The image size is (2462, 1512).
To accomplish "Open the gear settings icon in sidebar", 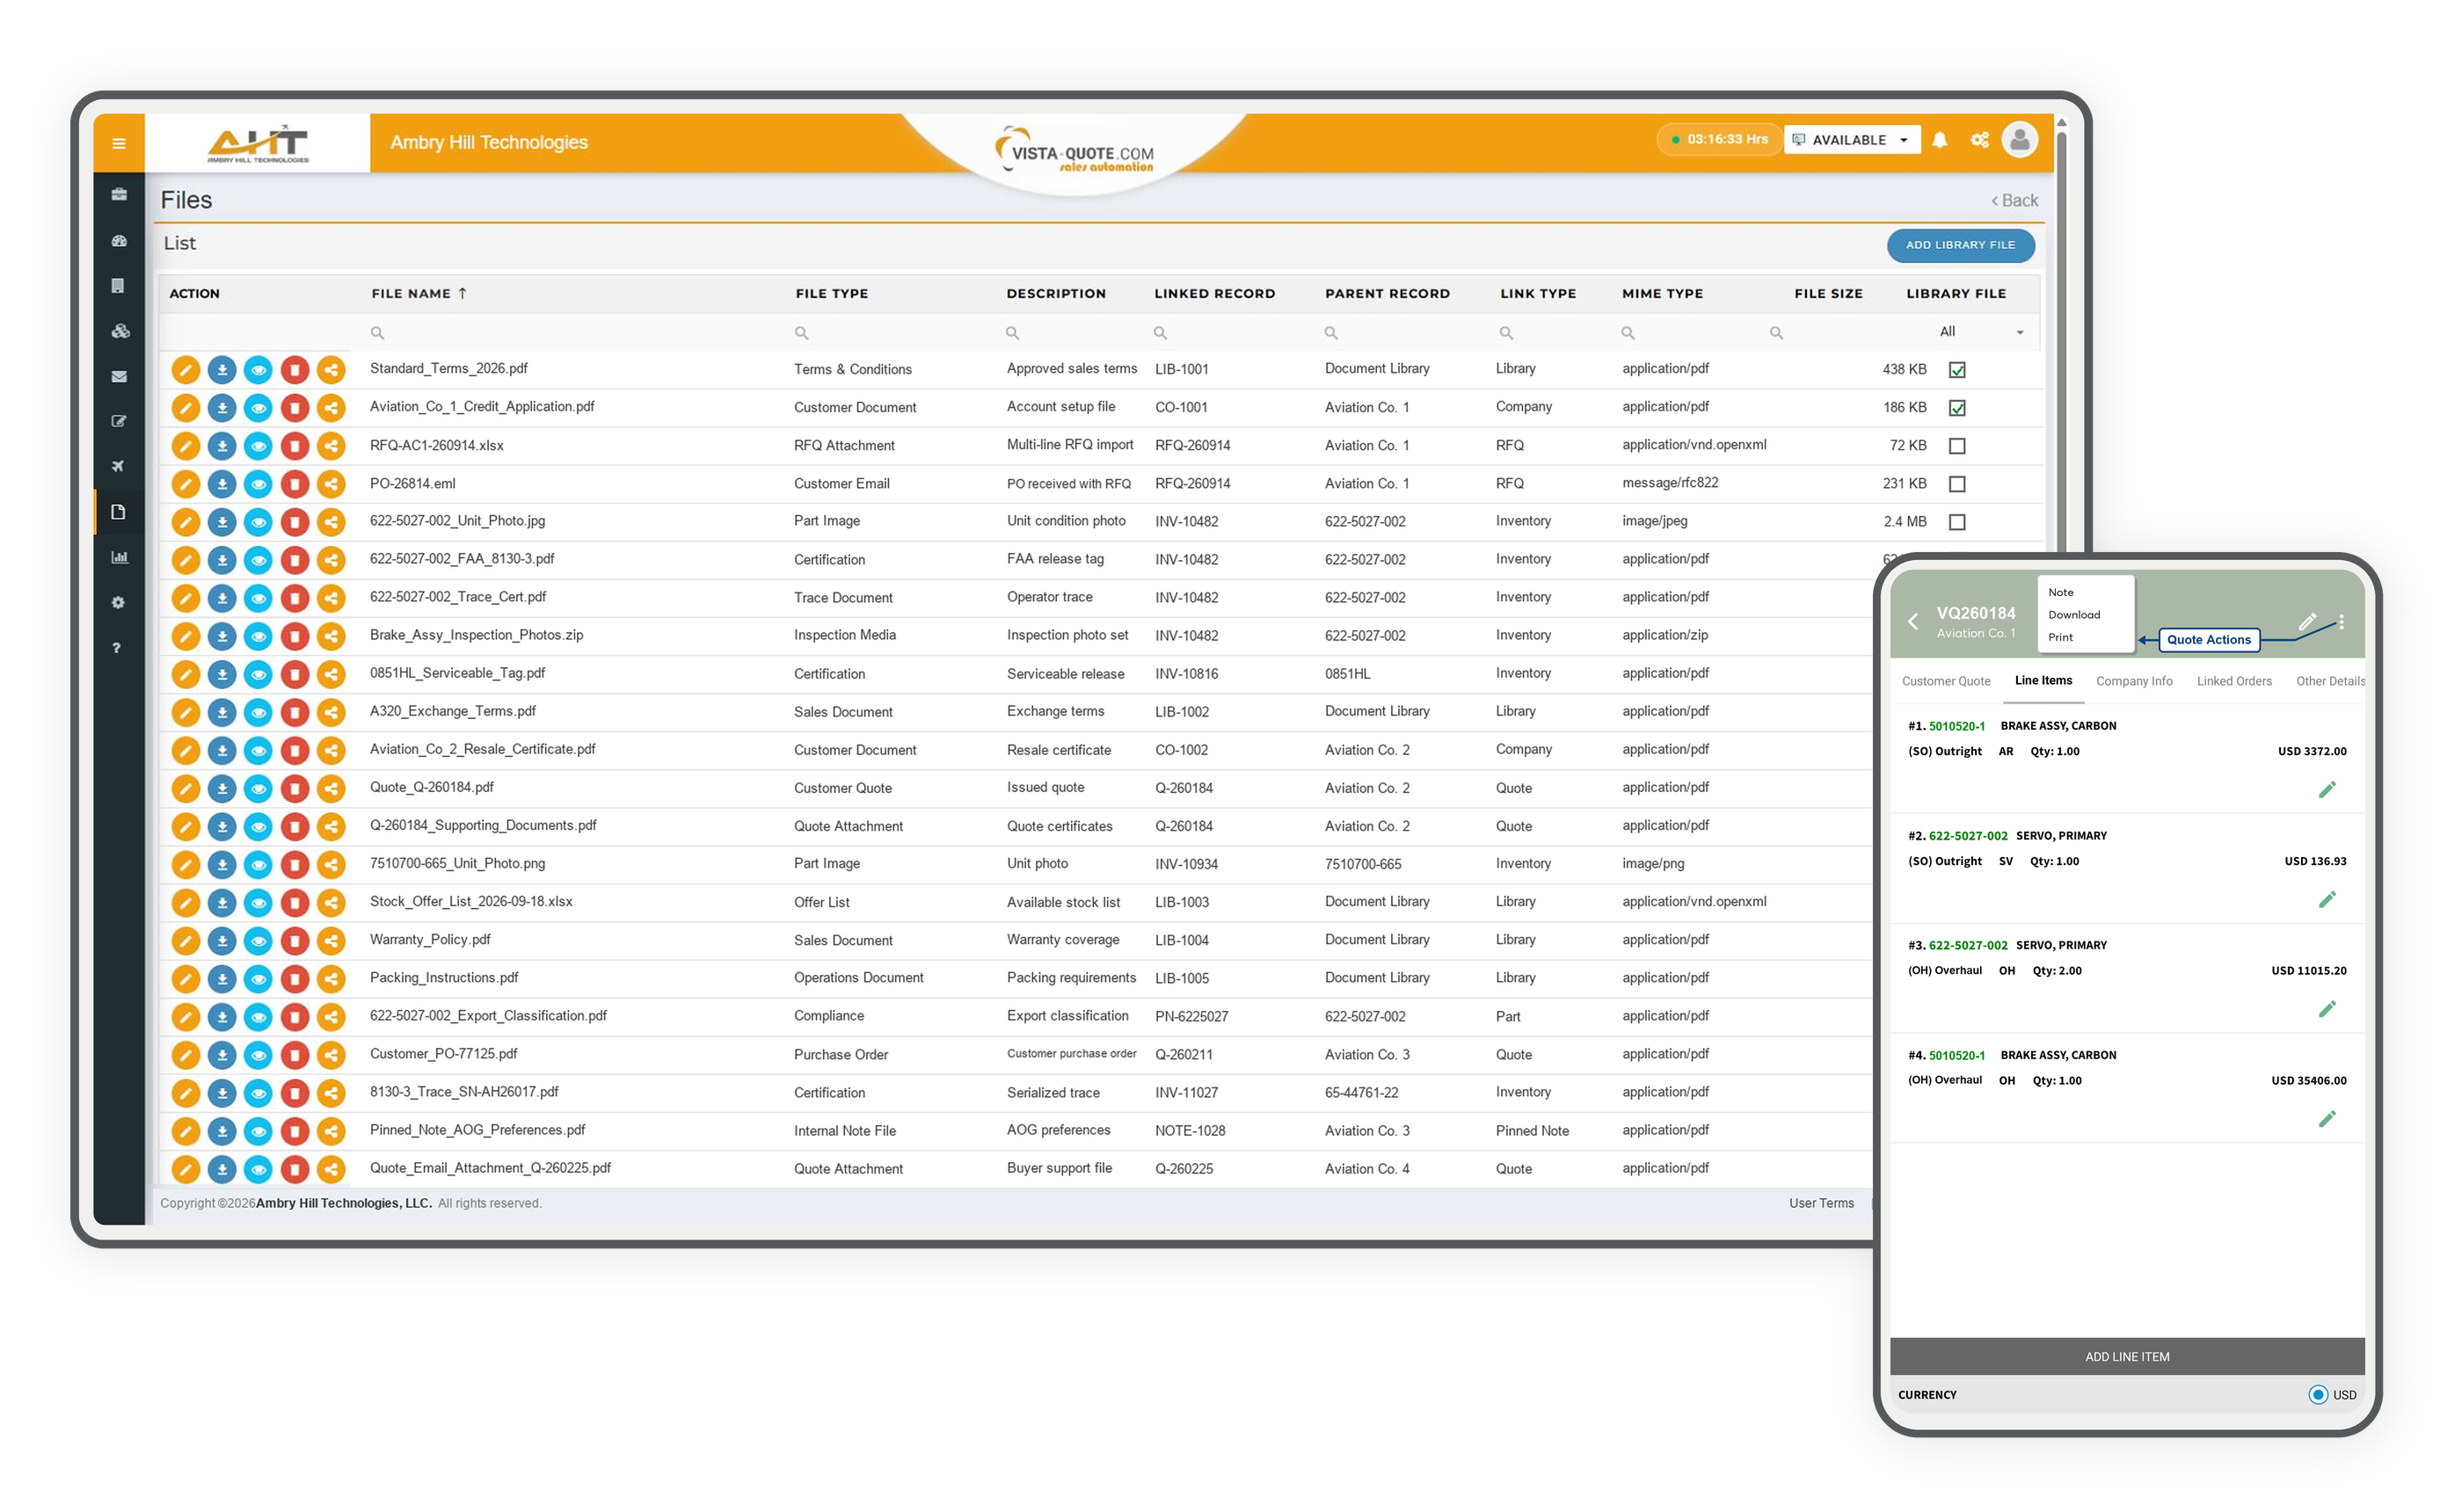I will pos(118,602).
